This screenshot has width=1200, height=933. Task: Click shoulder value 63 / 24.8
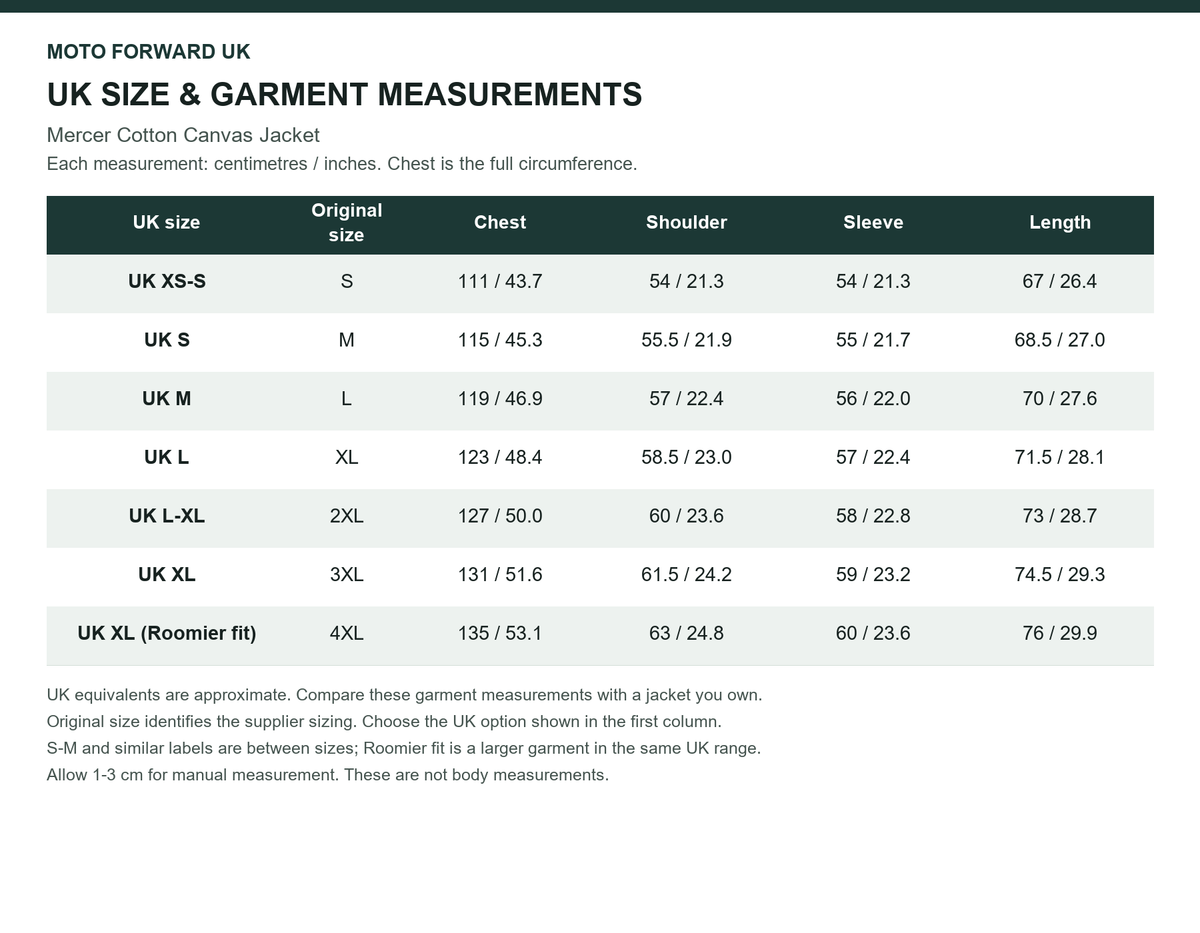tap(686, 633)
